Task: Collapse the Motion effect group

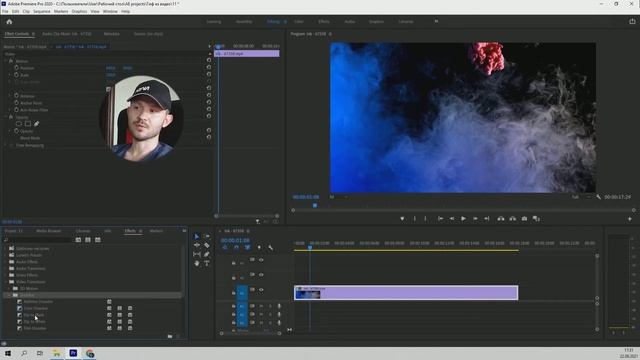Action: (x=6, y=61)
